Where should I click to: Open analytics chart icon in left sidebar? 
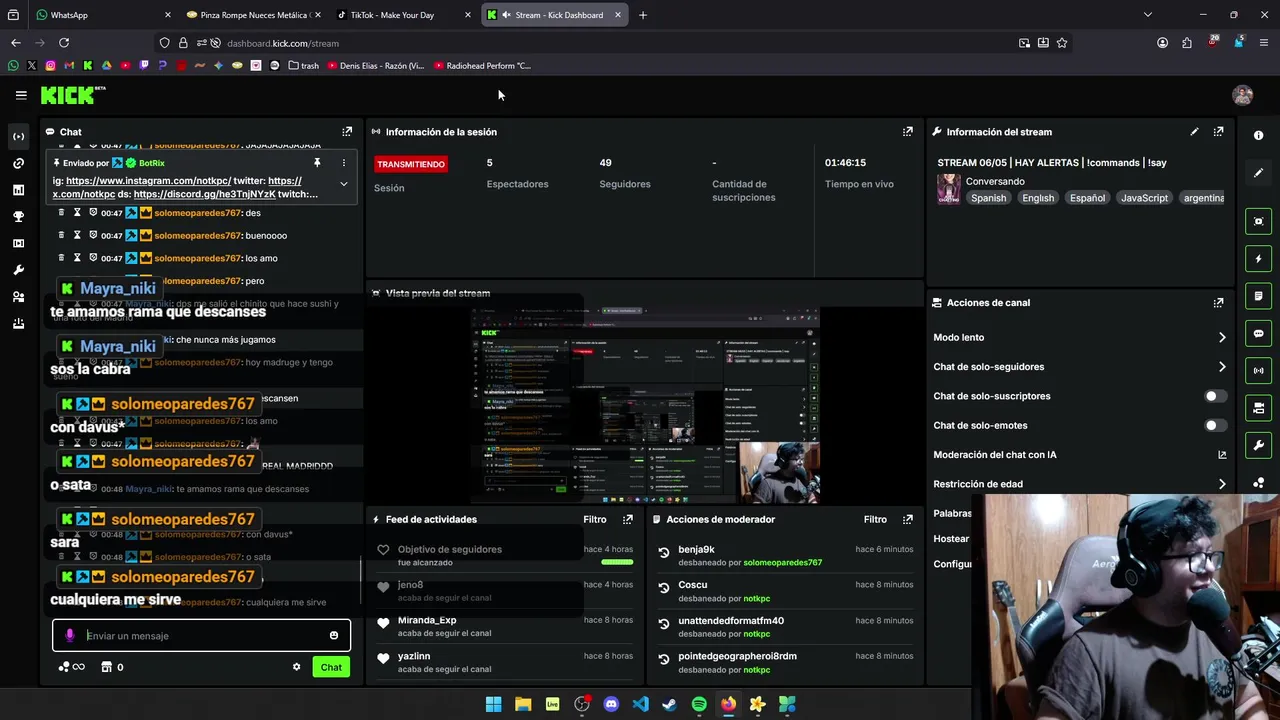click(18, 190)
